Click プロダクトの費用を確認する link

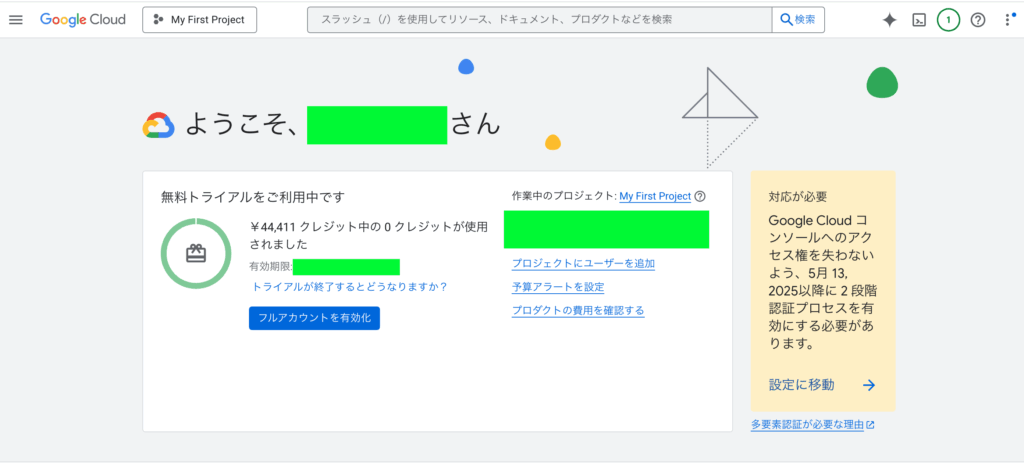coord(578,311)
